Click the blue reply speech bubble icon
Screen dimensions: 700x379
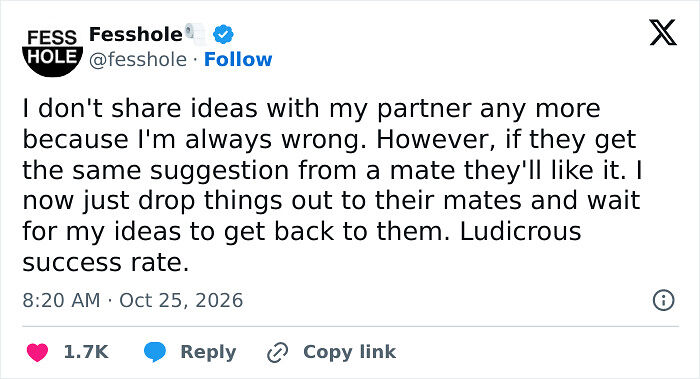pos(155,352)
